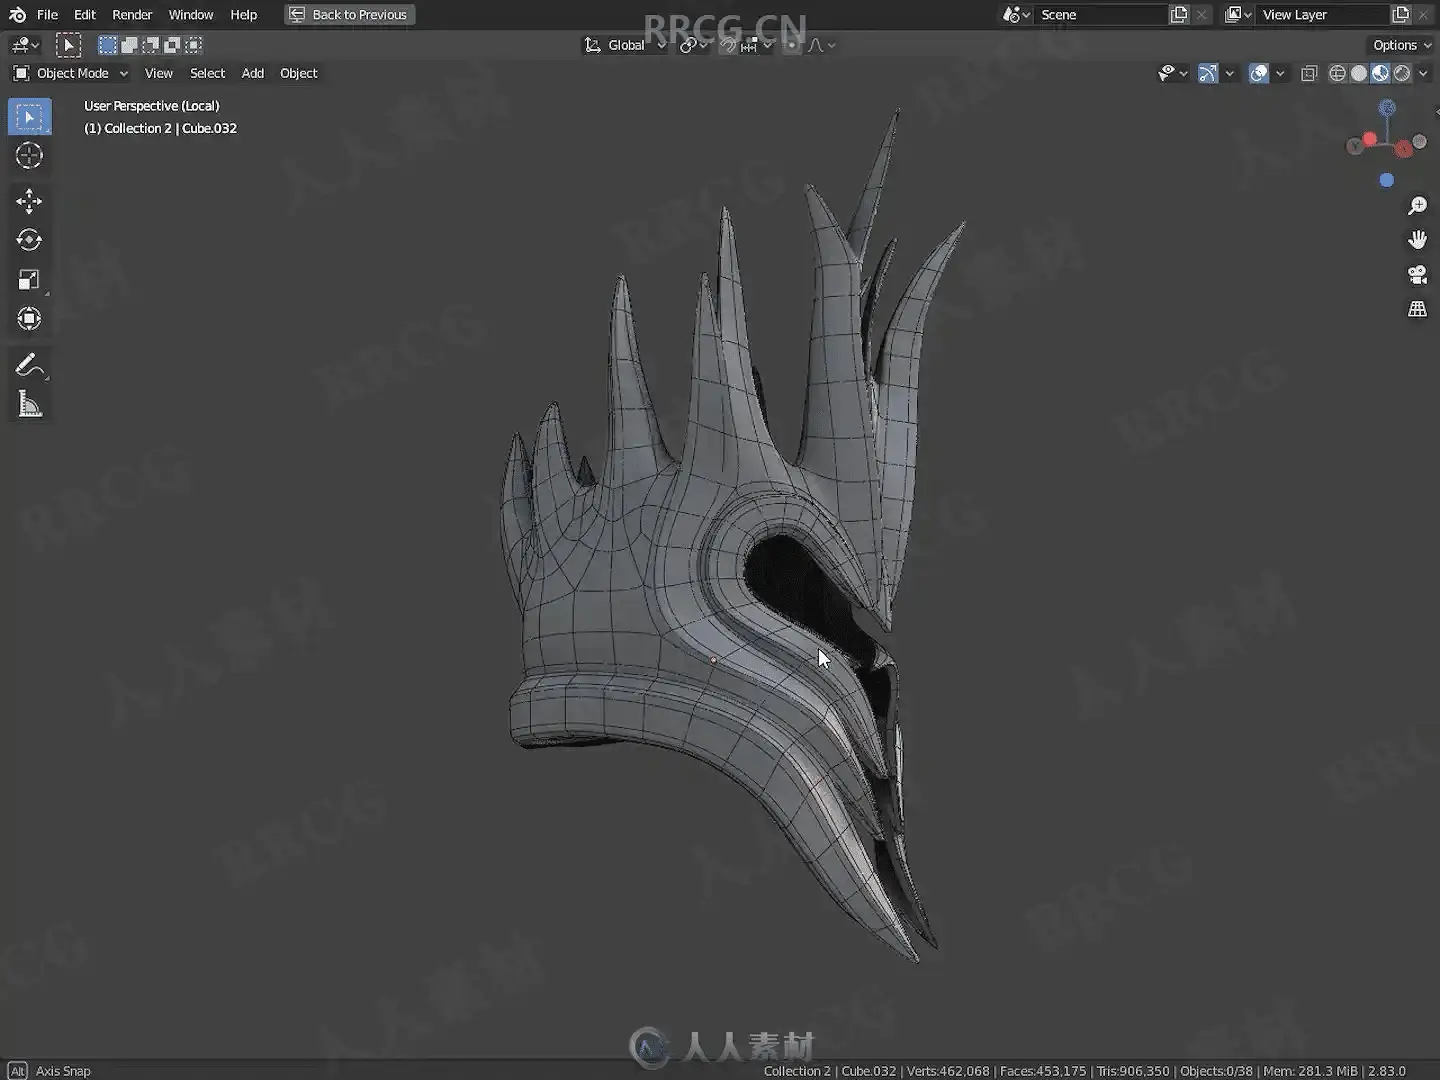Viewport: 1440px width, 1080px height.
Task: Choose the Extend selection mode icon
Action: 129,45
